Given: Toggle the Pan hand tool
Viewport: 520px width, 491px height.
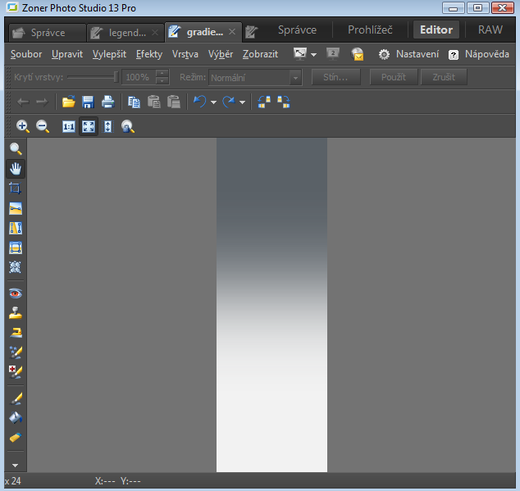Looking at the screenshot, I should click(x=15, y=168).
